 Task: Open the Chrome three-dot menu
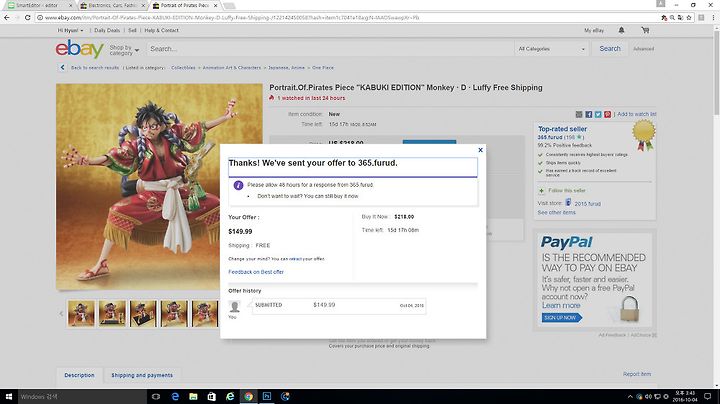tap(714, 17)
